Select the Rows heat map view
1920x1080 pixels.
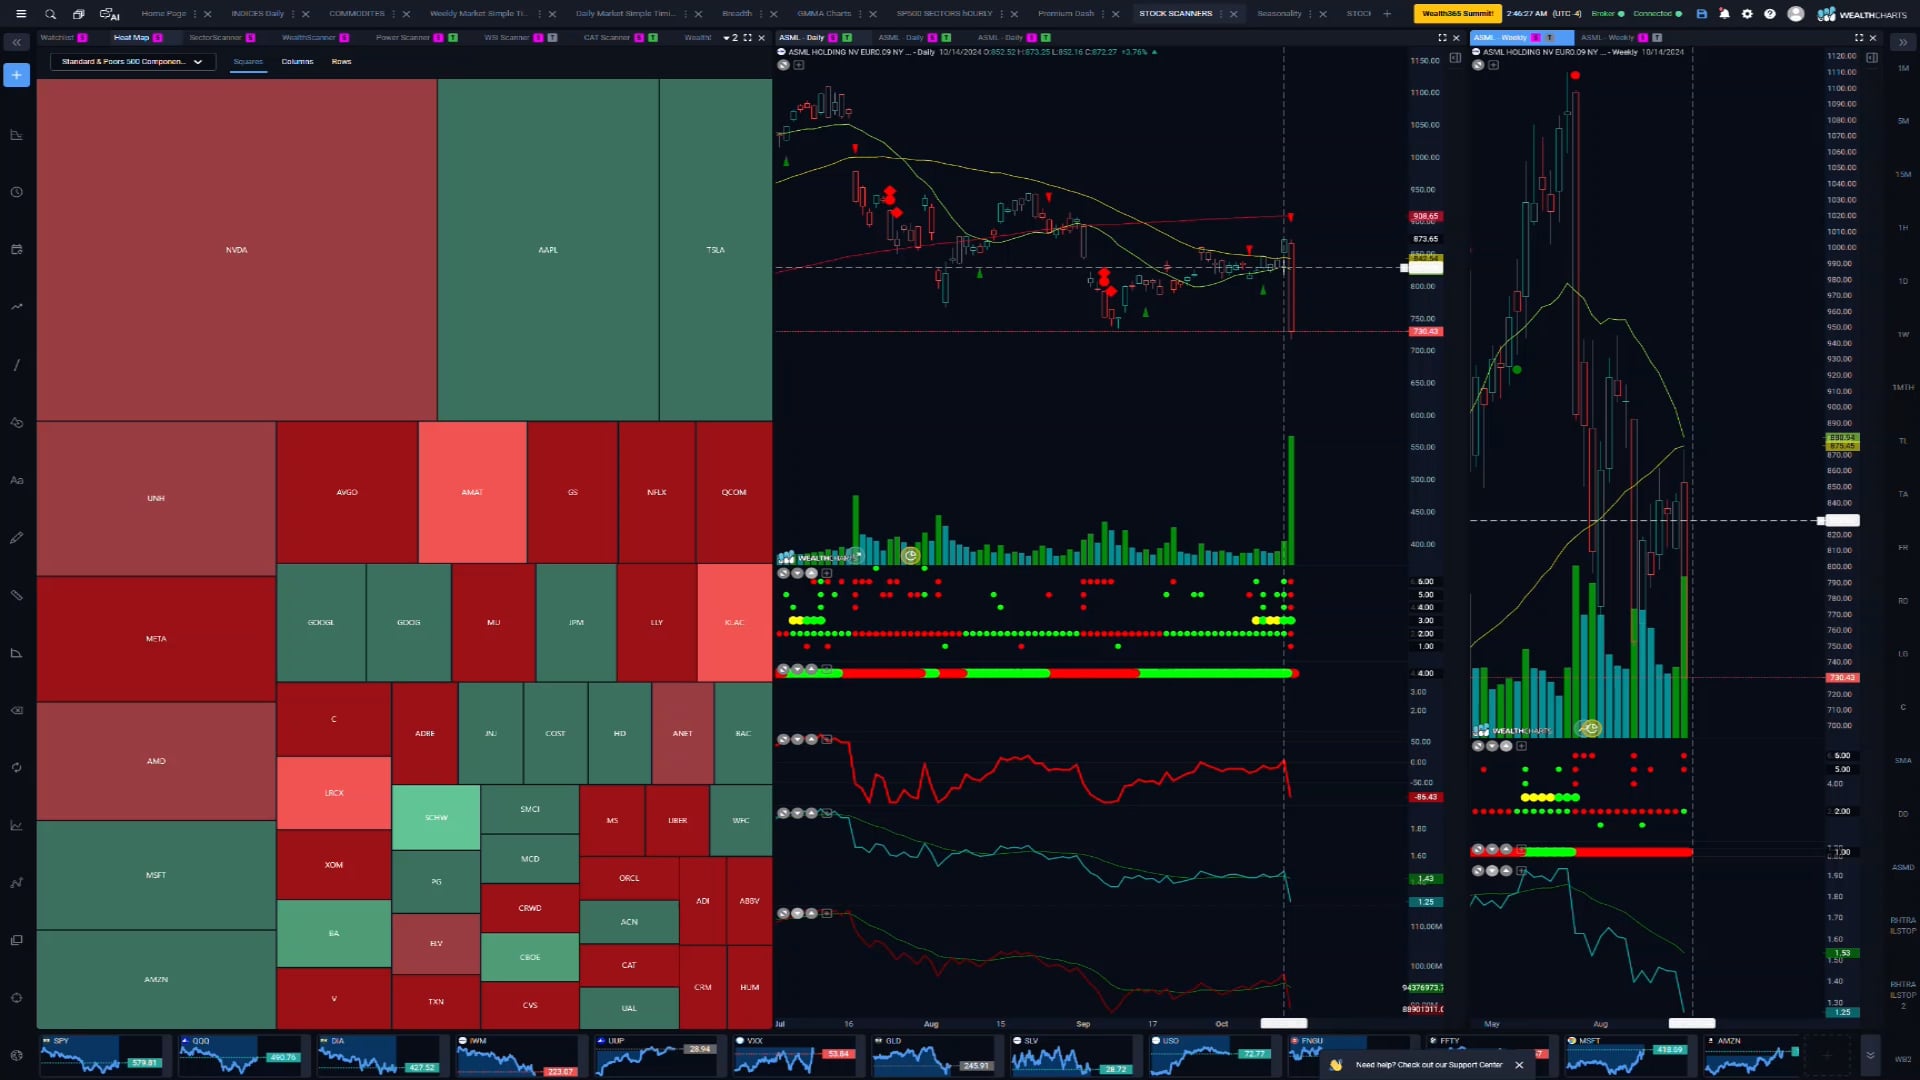click(341, 62)
